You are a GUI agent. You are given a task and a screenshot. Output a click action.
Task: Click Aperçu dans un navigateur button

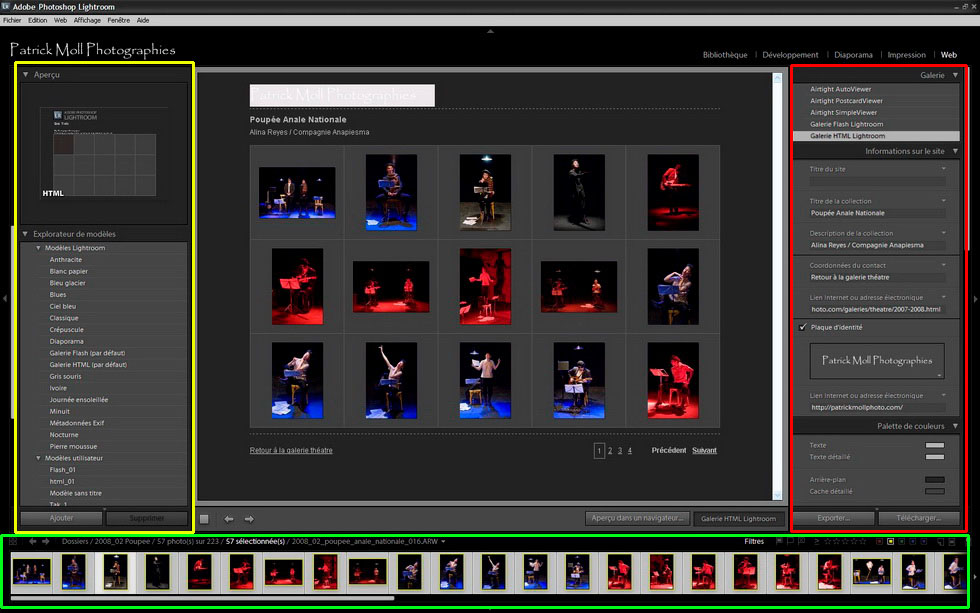click(x=636, y=518)
